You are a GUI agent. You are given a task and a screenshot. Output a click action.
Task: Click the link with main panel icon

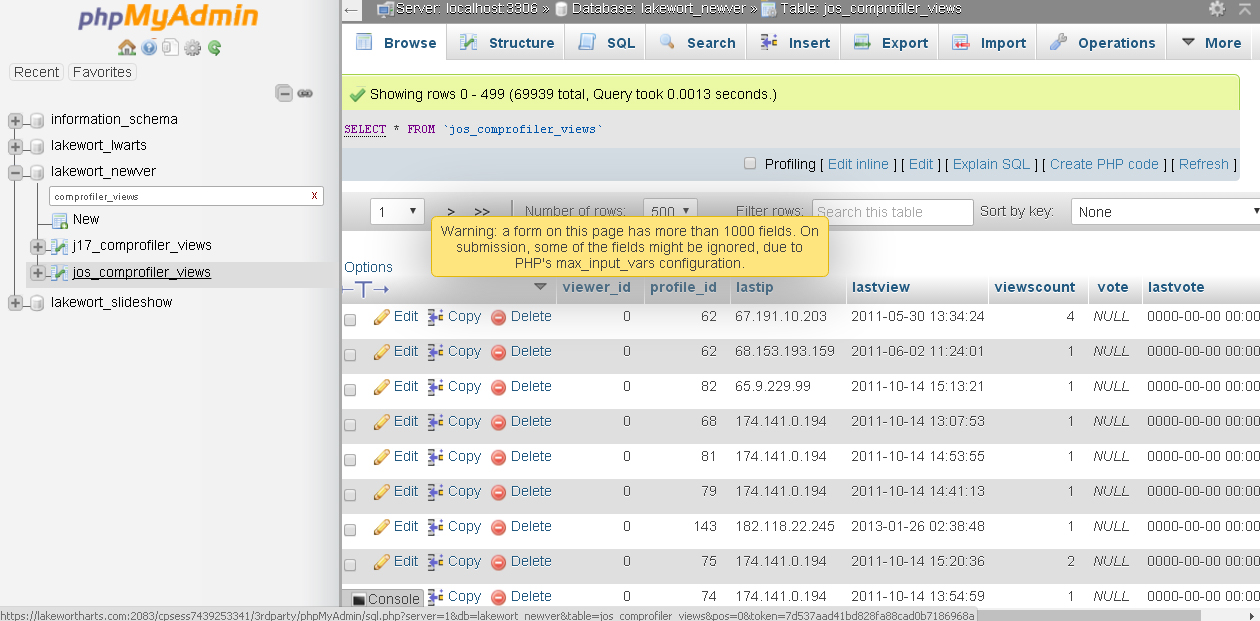[305, 93]
